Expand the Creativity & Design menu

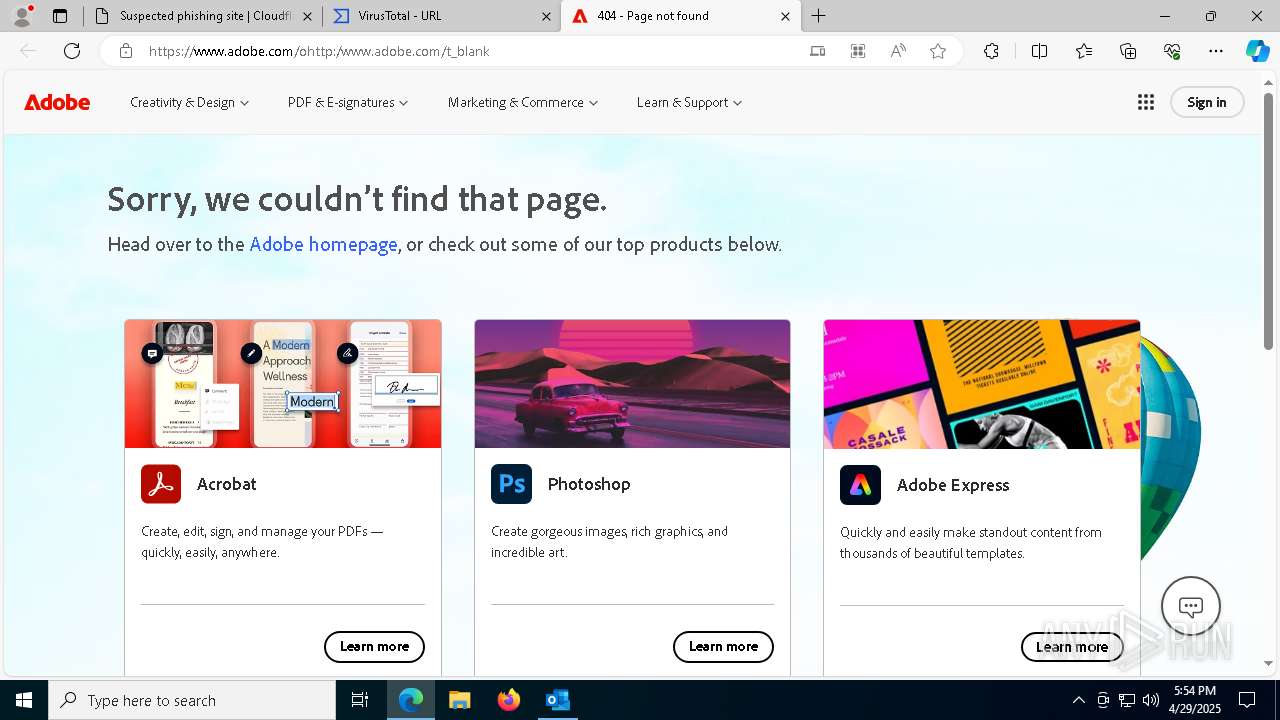(x=189, y=102)
